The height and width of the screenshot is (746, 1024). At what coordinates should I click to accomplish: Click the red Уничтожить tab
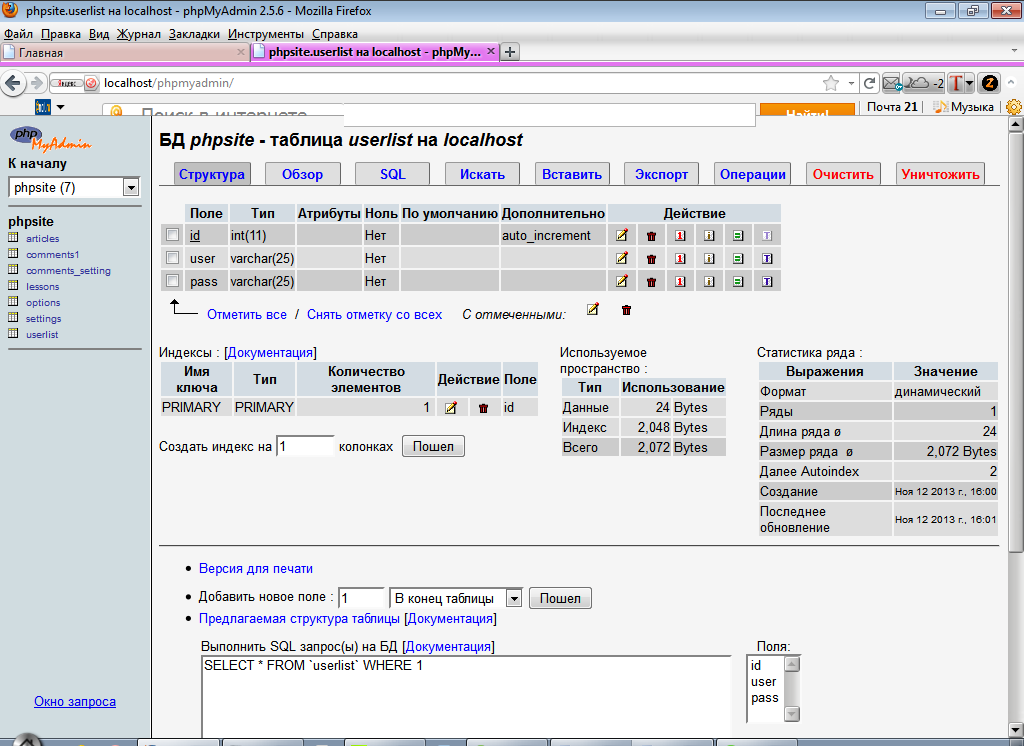click(940, 174)
